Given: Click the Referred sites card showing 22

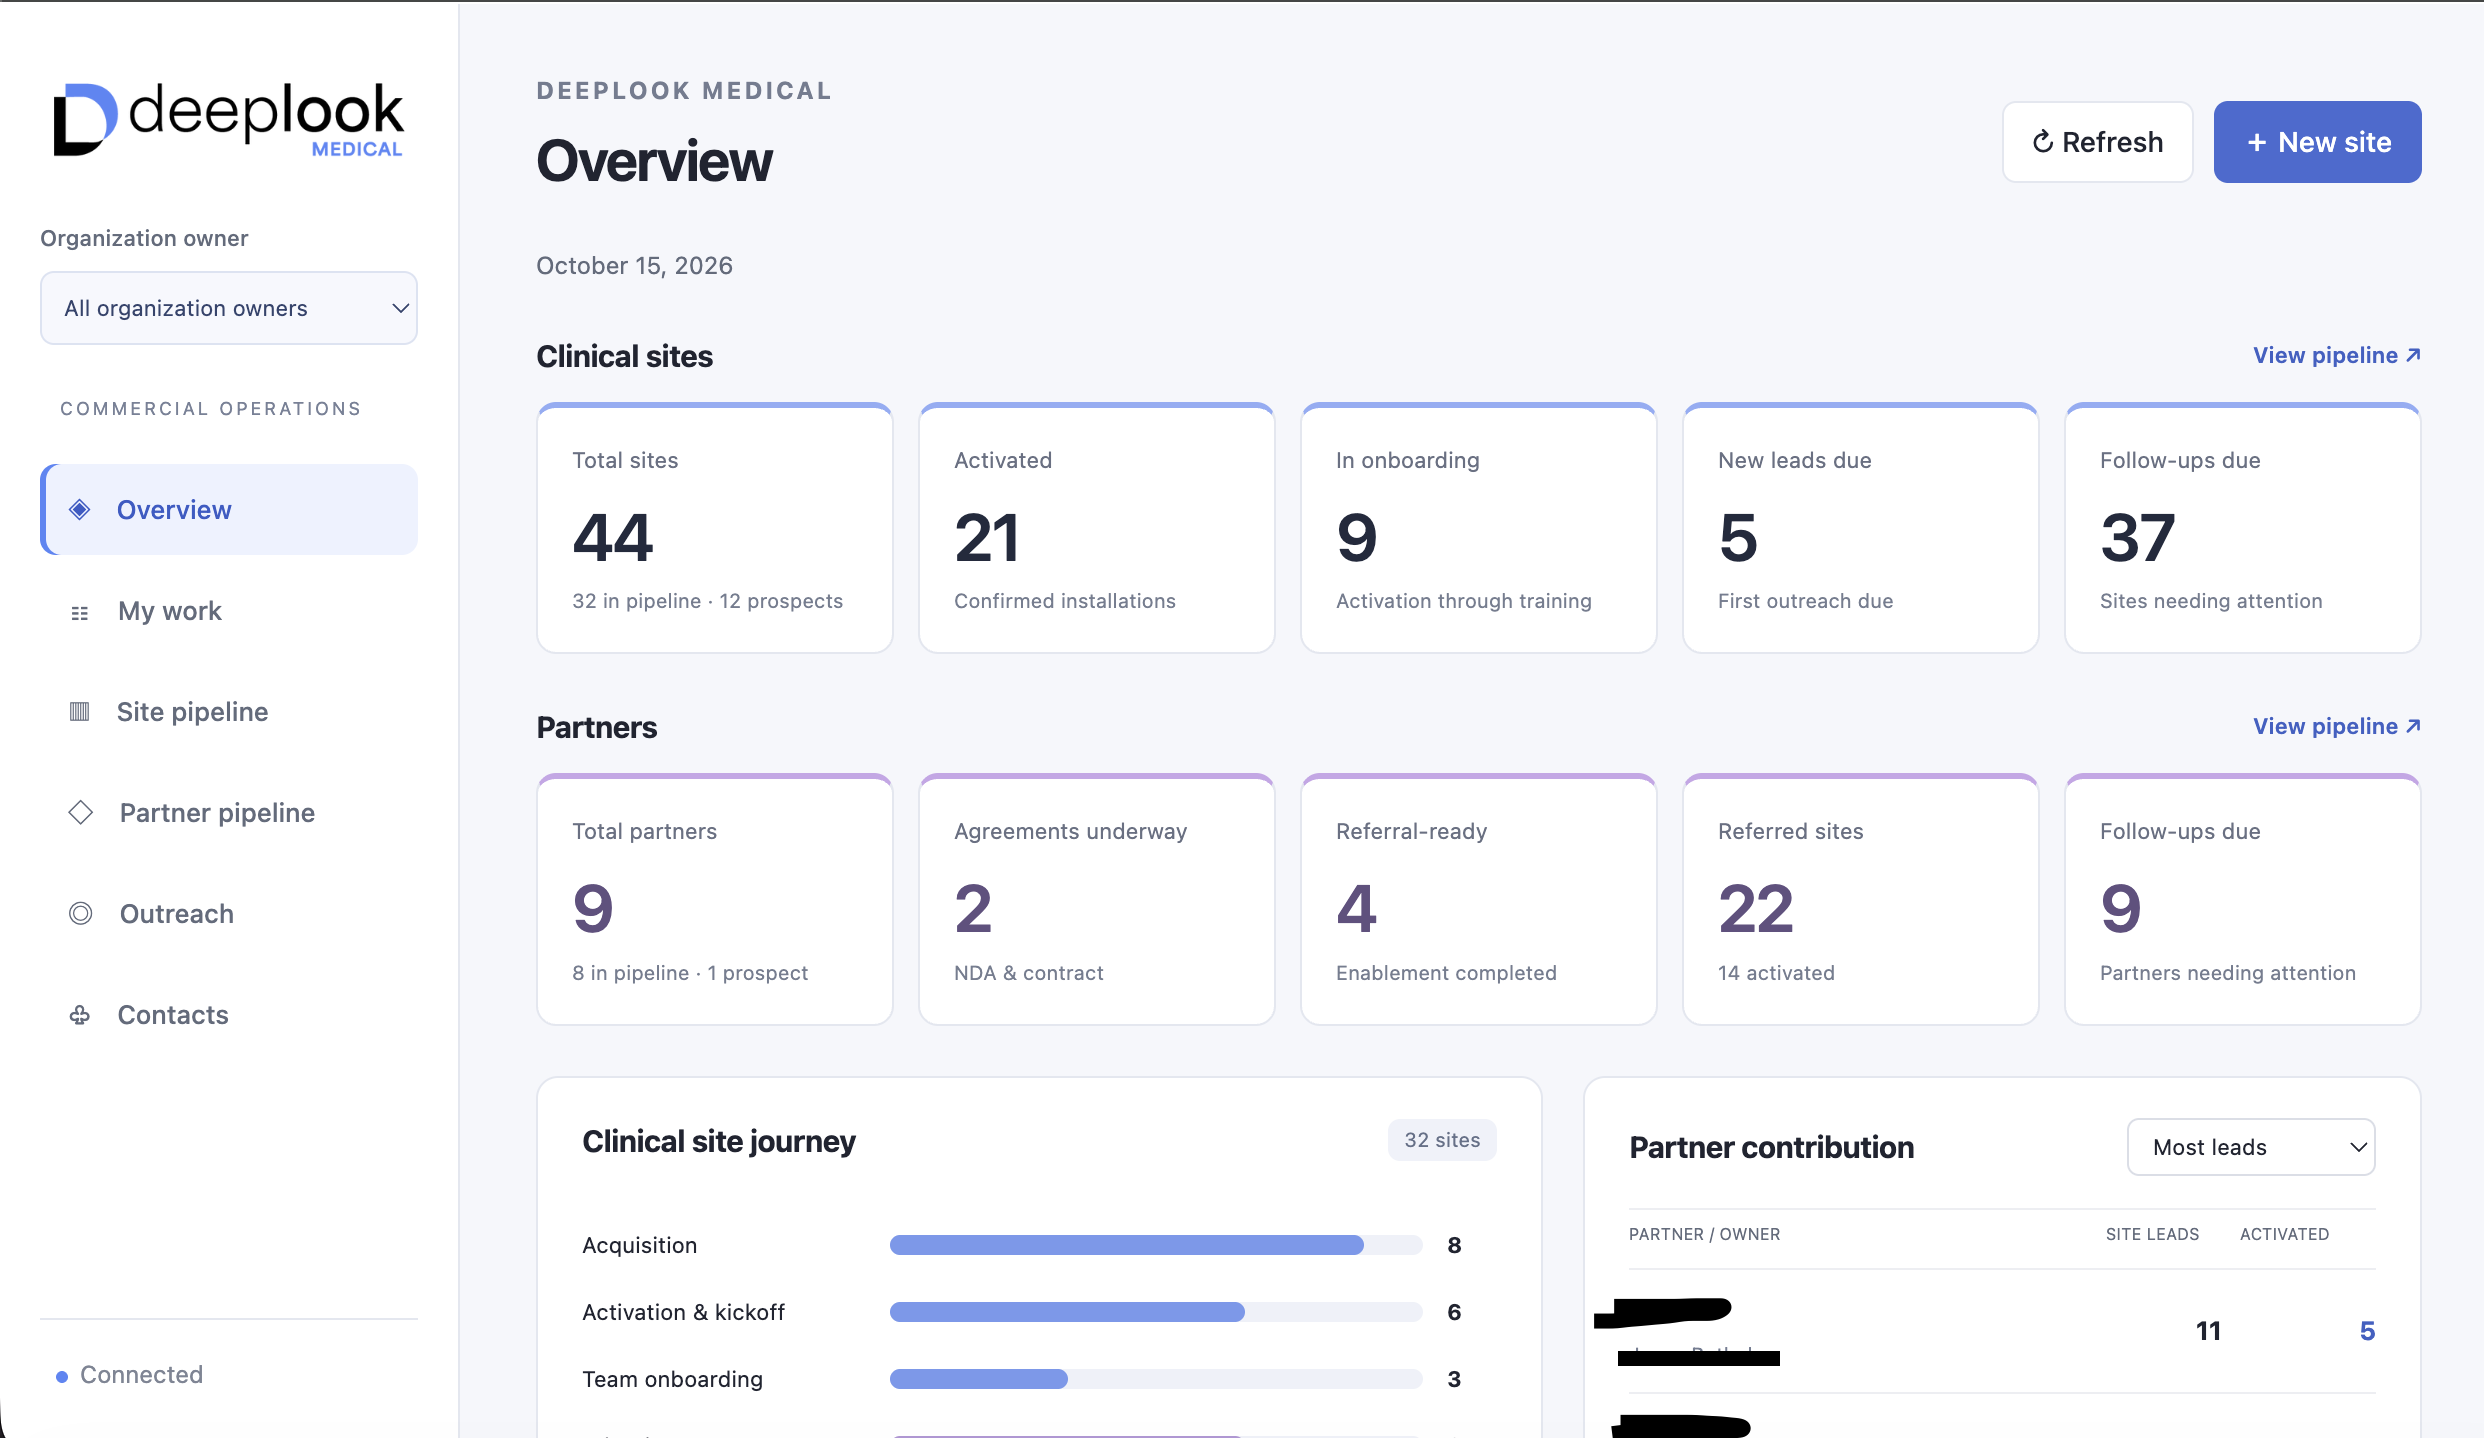Looking at the screenshot, I should [x=1861, y=899].
